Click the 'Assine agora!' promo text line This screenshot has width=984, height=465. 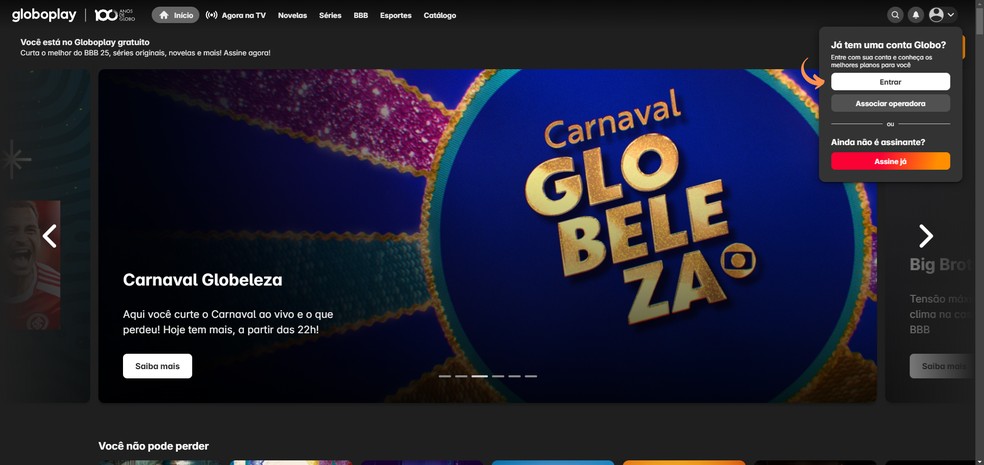[x=146, y=53]
